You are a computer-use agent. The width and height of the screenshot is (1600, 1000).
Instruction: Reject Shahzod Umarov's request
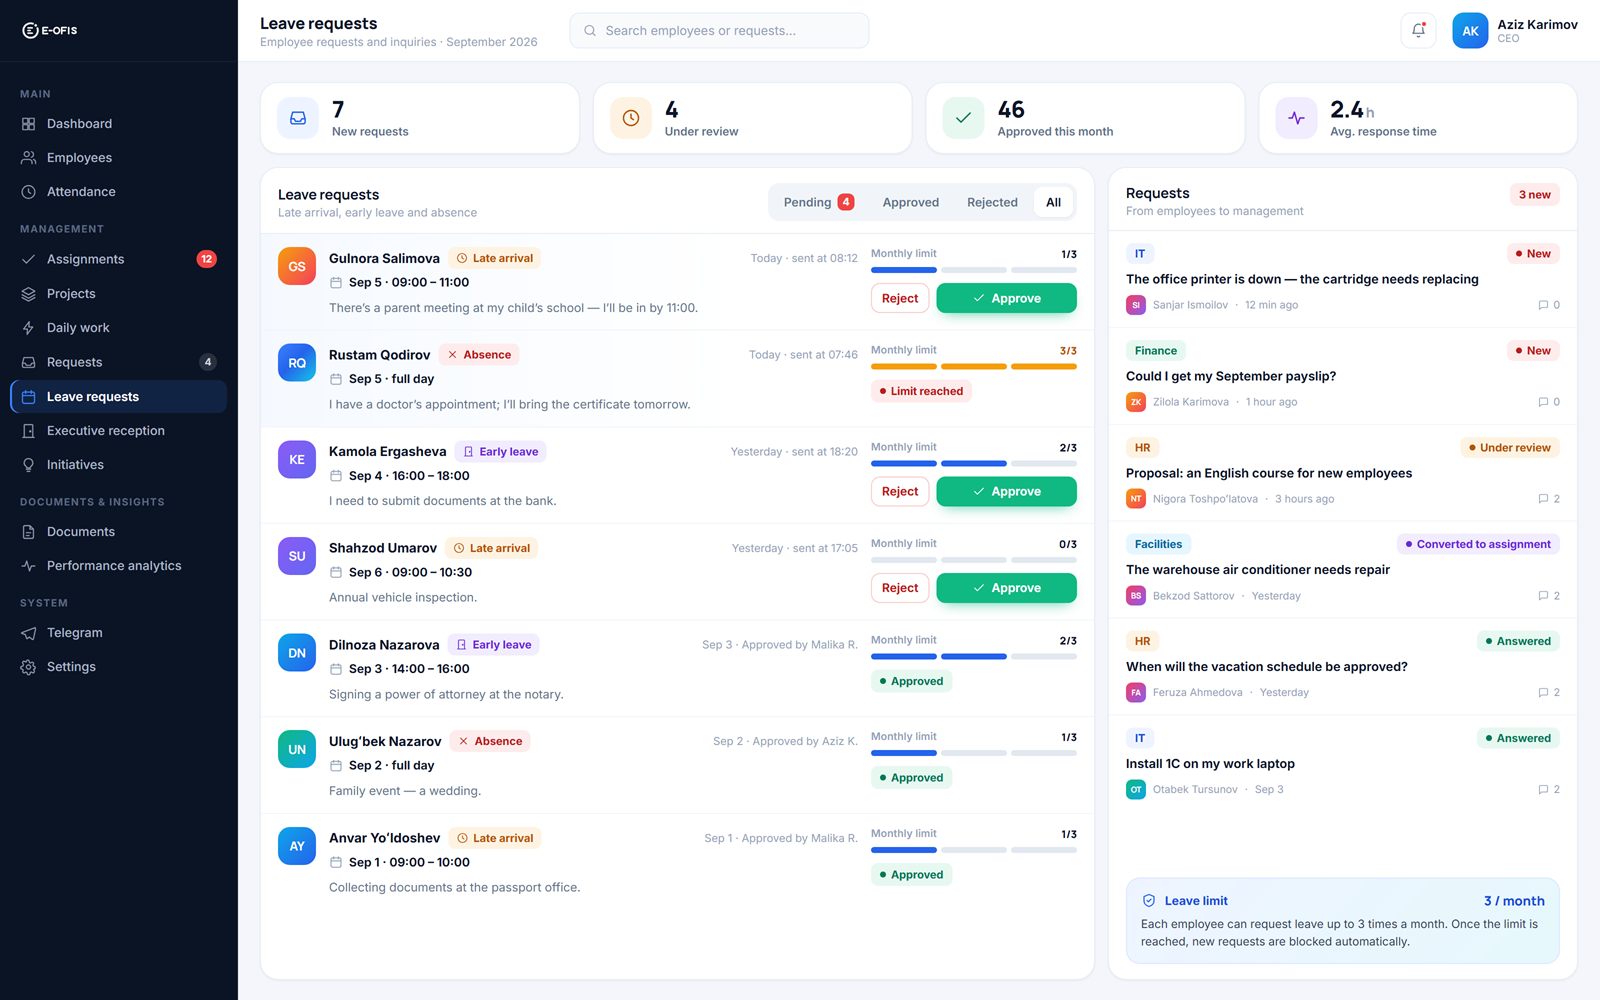pos(900,588)
